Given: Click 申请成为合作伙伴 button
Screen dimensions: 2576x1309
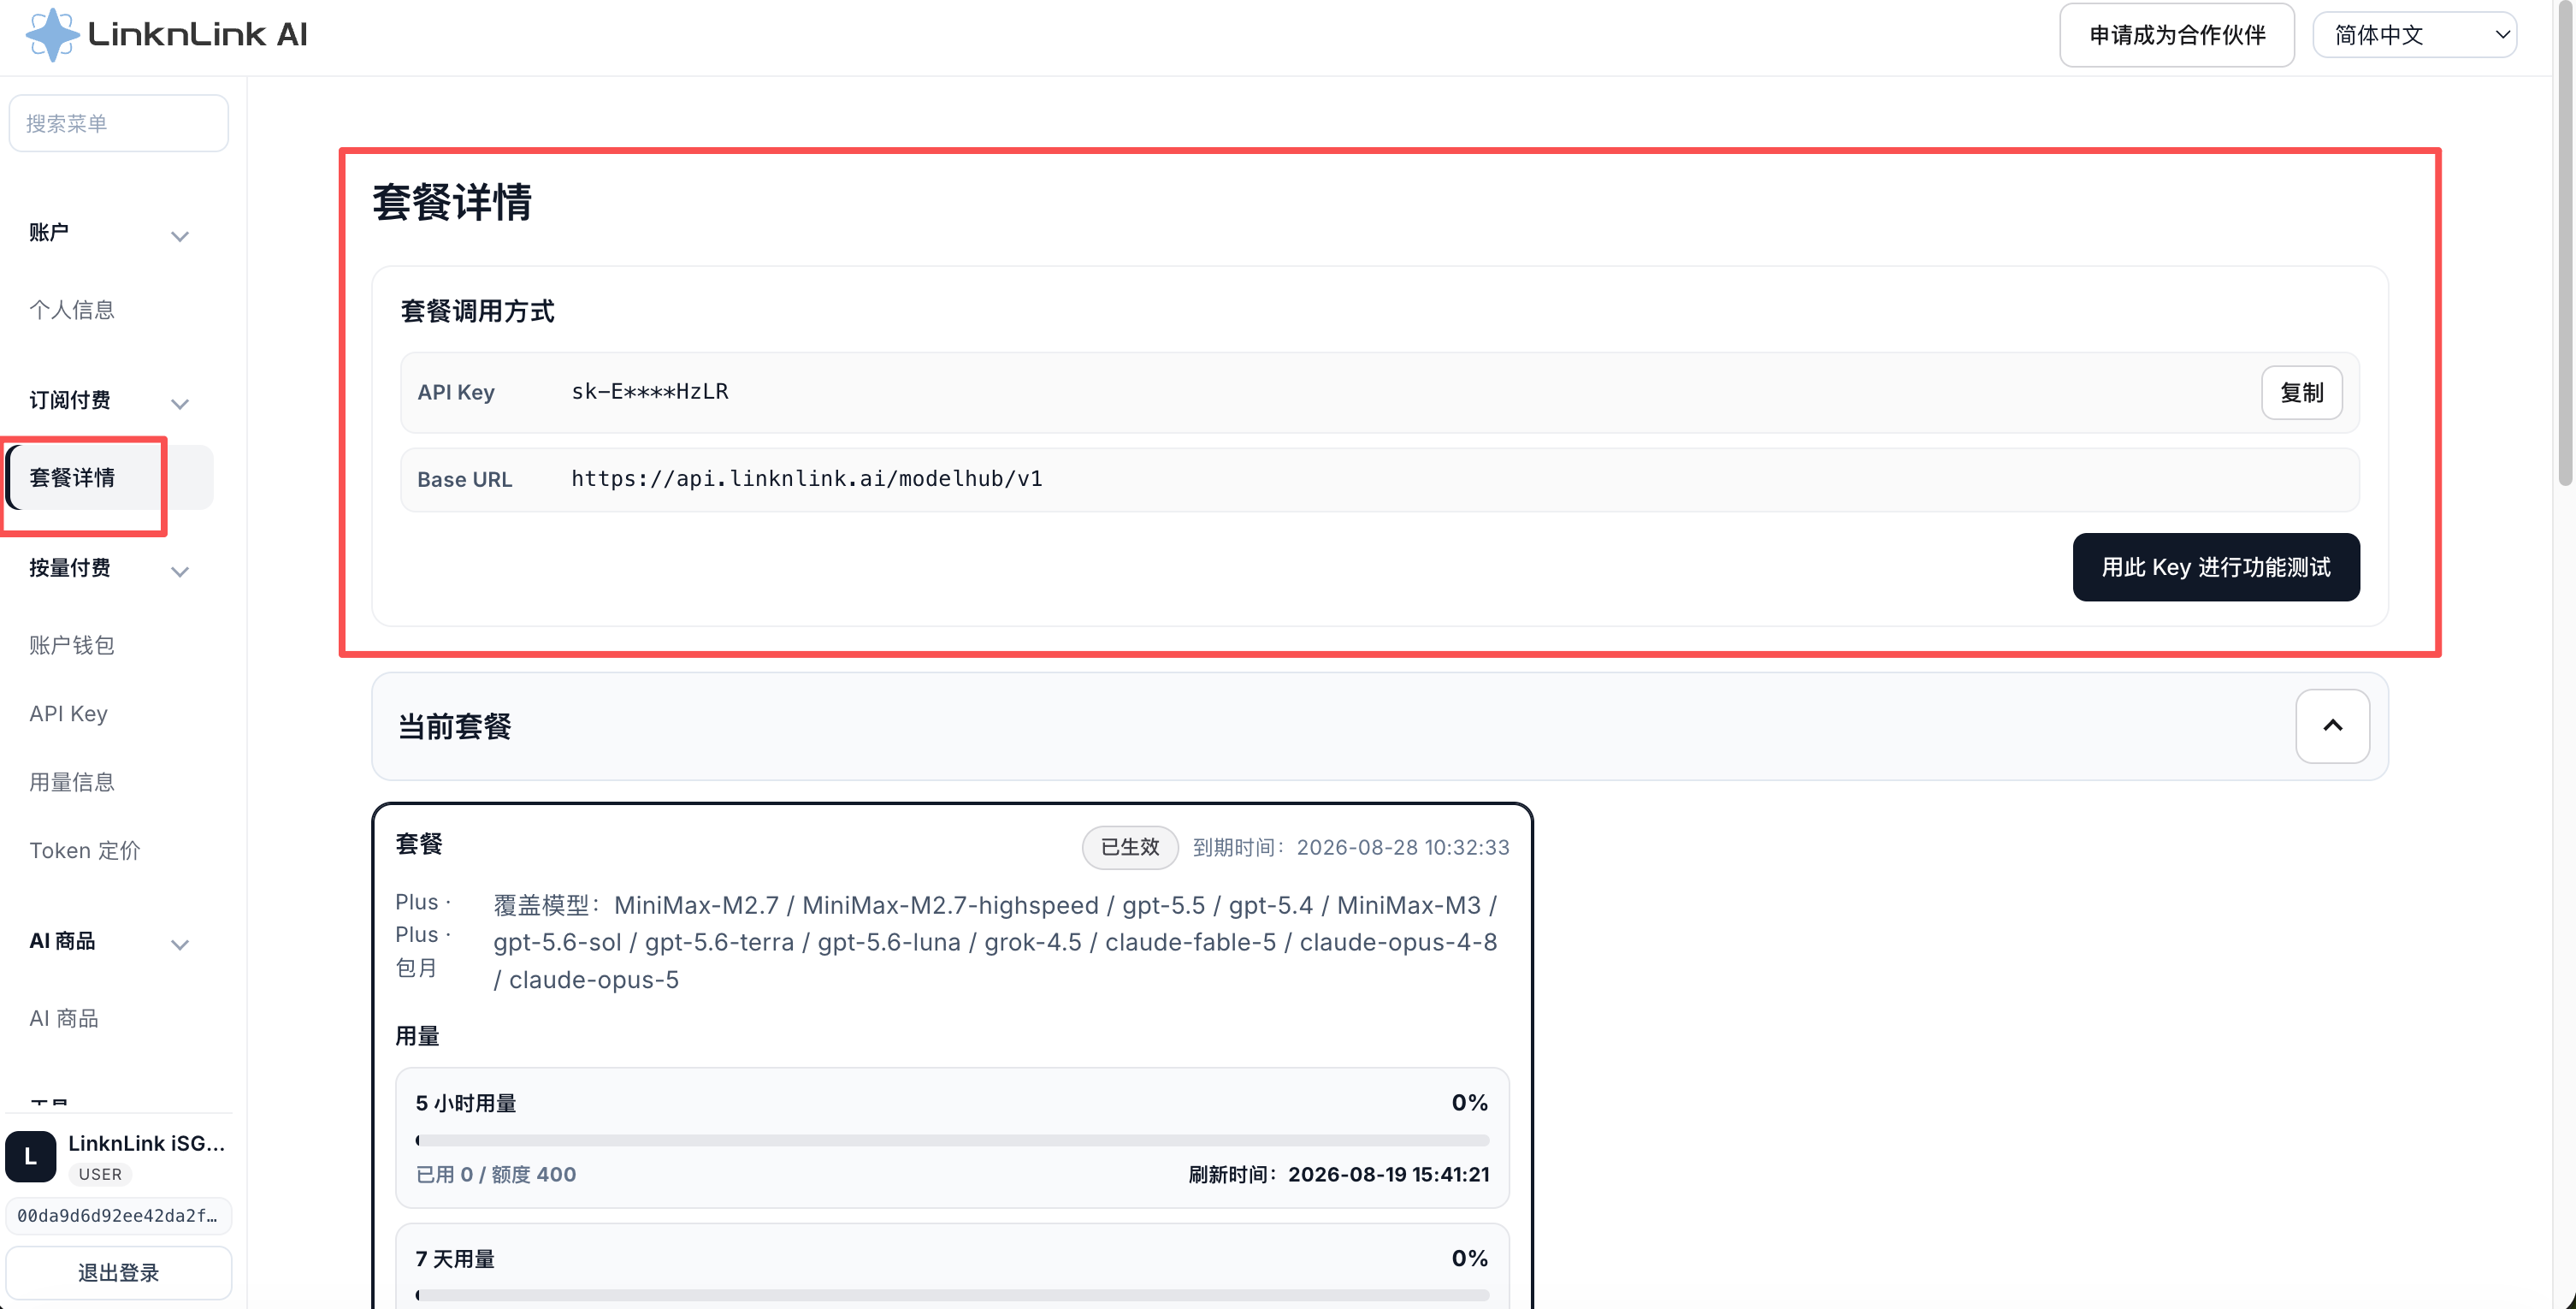Looking at the screenshot, I should tap(2177, 35).
